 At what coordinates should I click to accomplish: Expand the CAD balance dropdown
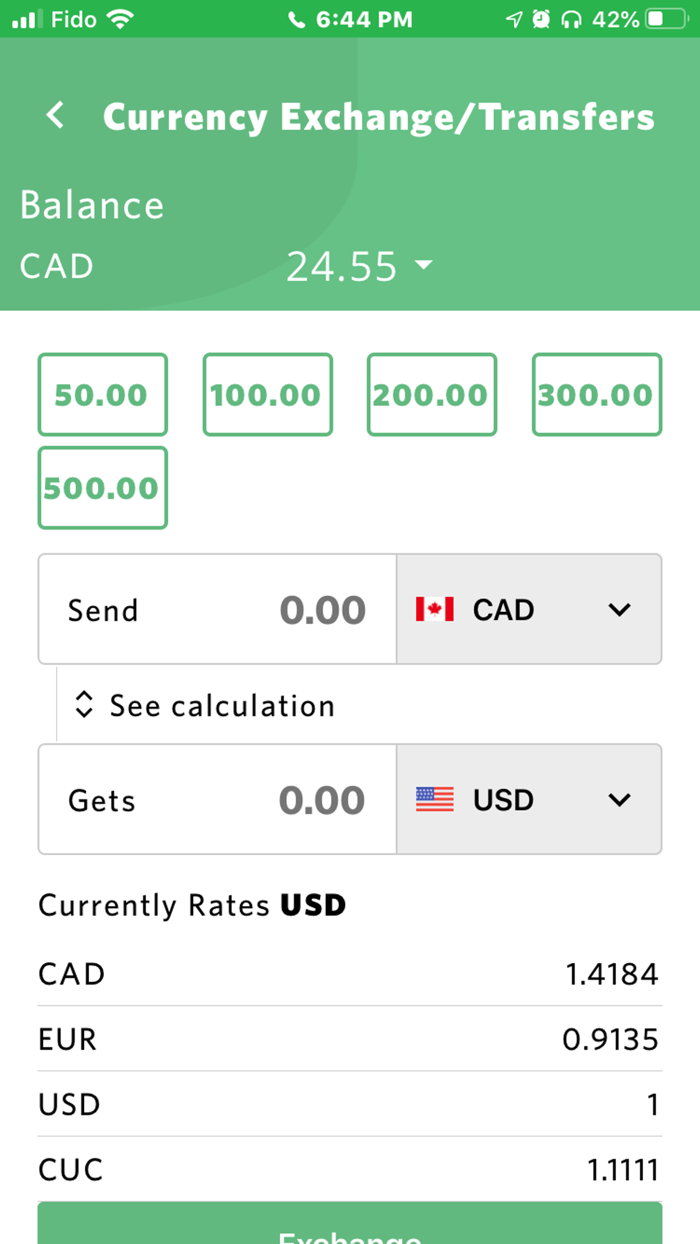pyautogui.click(x=424, y=266)
